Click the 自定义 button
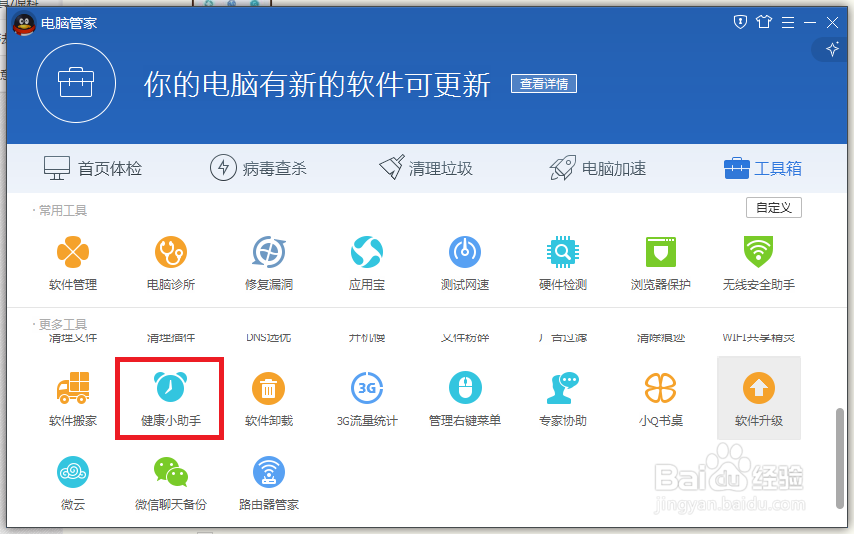This screenshot has width=854, height=534. point(773,208)
